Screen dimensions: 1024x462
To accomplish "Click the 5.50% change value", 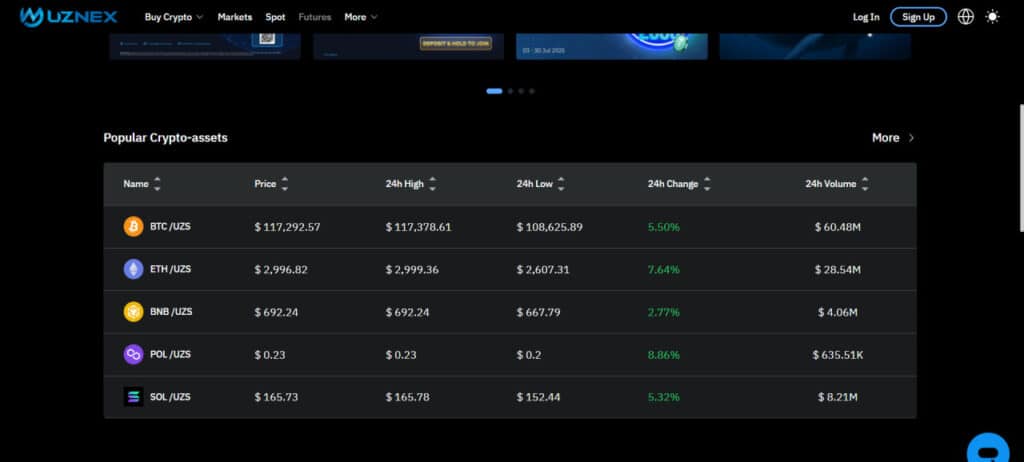I will click(x=664, y=227).
